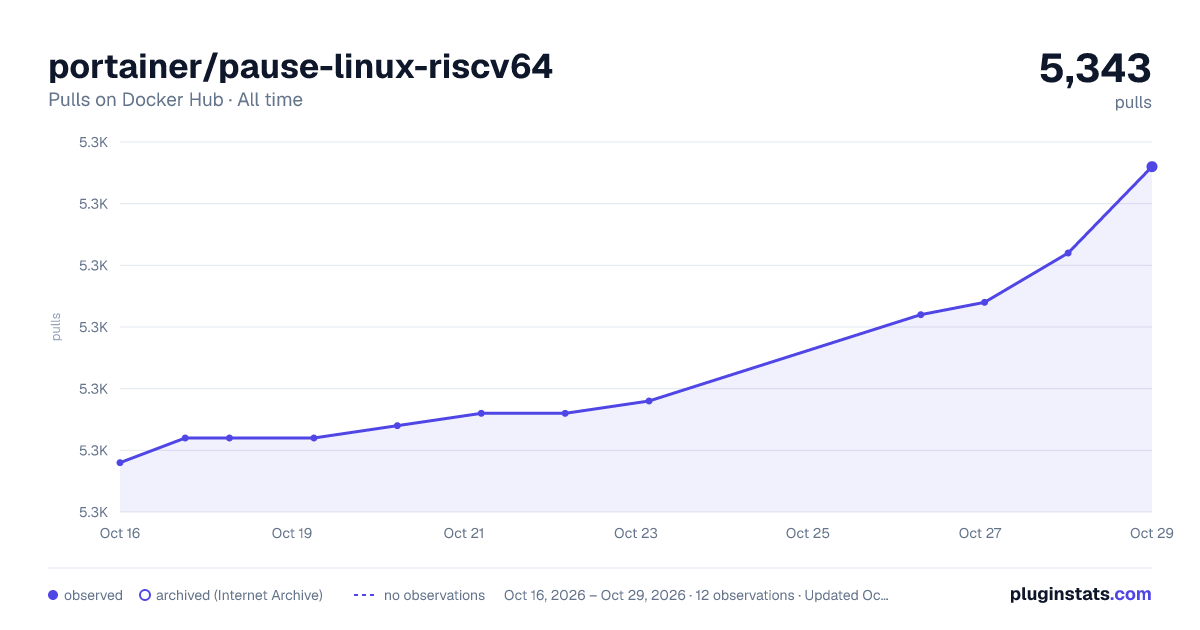This screenshot has width=1200, height=630.
Task: Click the 'Oct 25' x-axis label
Action: (808, 533)
